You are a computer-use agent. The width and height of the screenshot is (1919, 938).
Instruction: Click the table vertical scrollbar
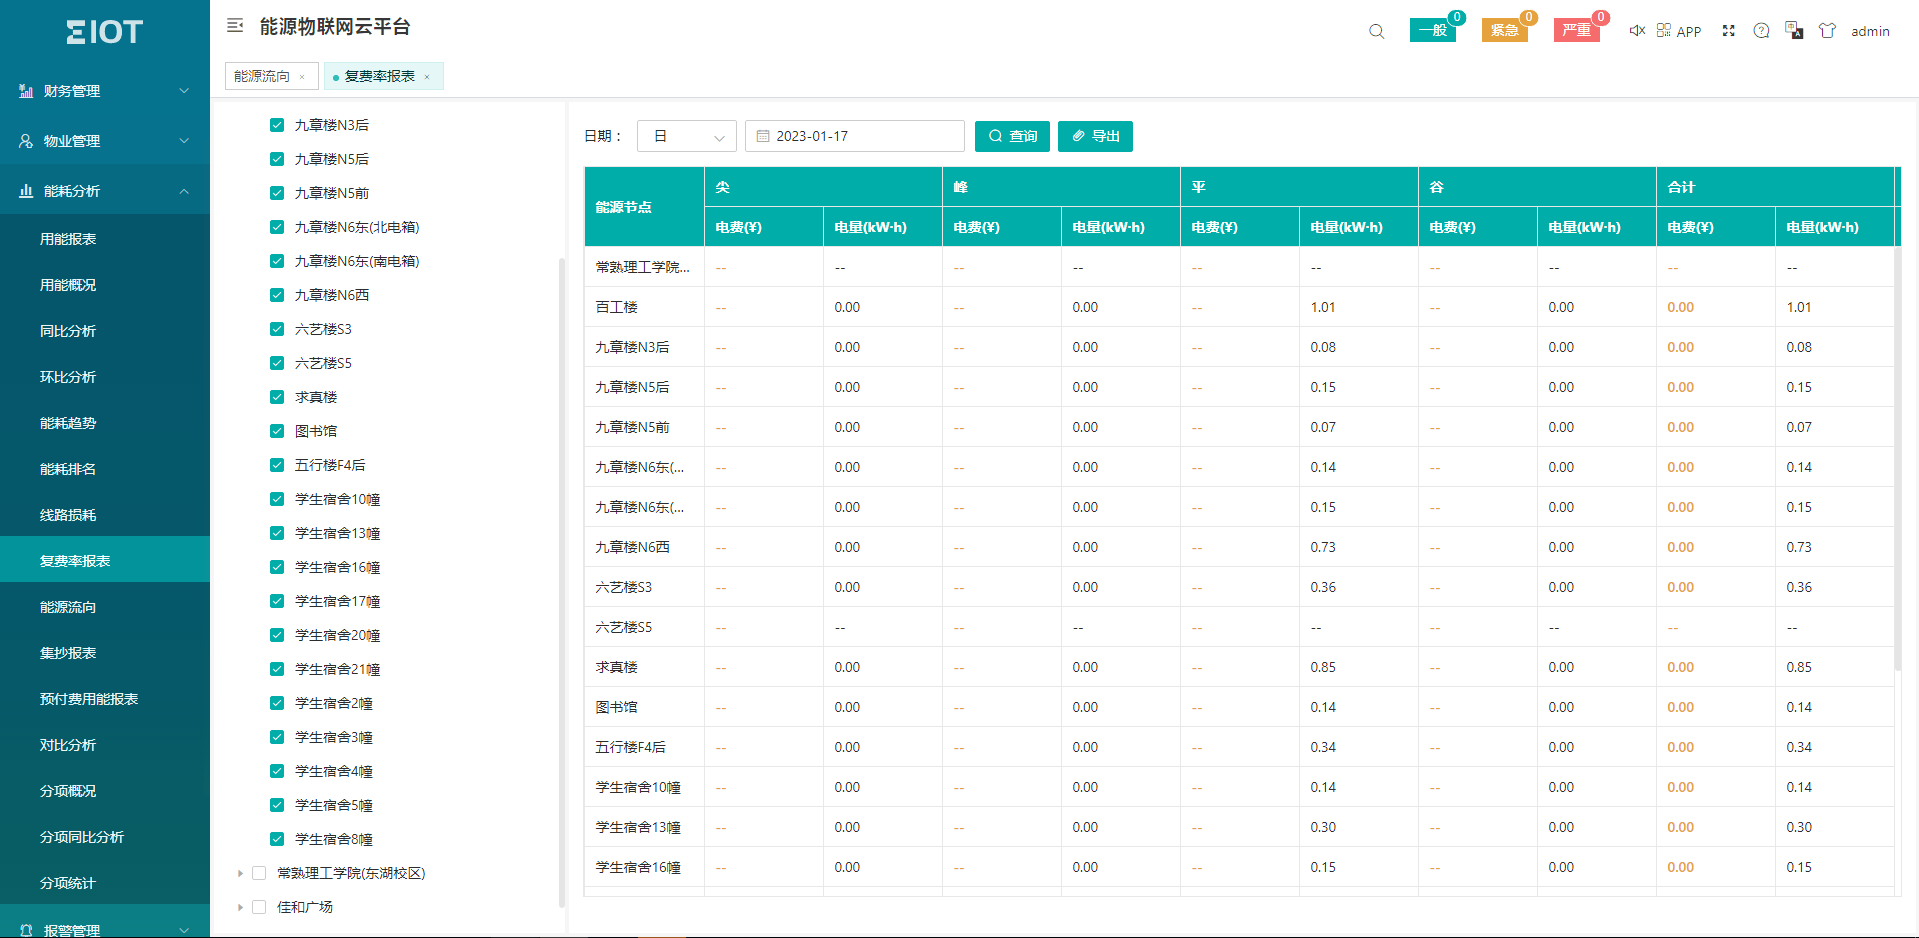coord(1897,458)
